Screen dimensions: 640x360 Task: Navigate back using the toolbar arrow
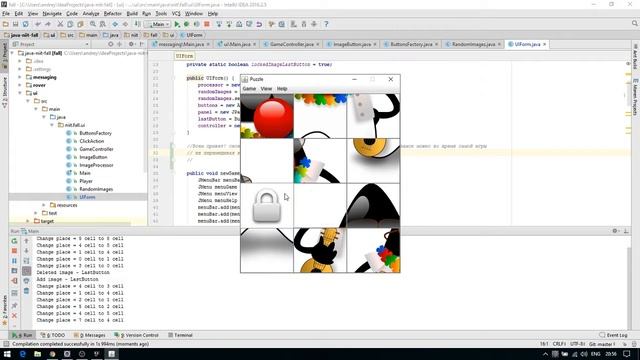[x=115, y=24]
